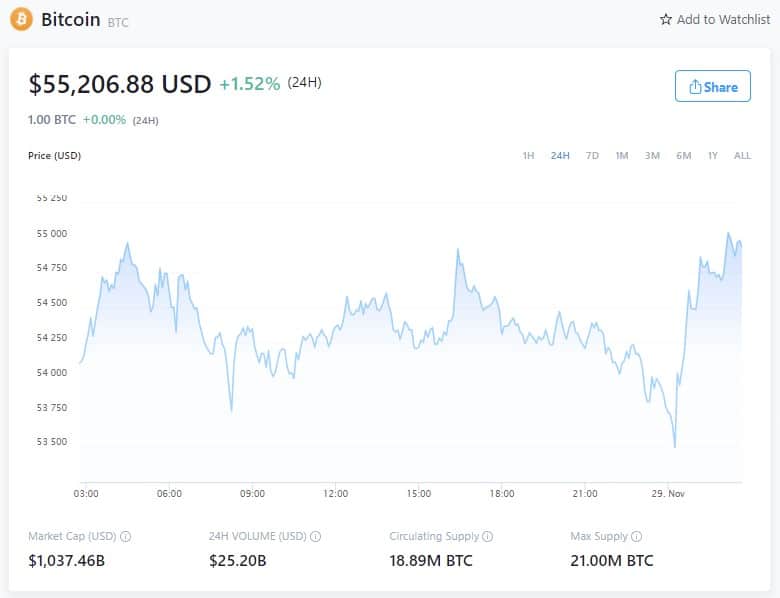Click the $1,037.46B market cap value
This screenshot has width=780, height=598.
click(67, 561)
